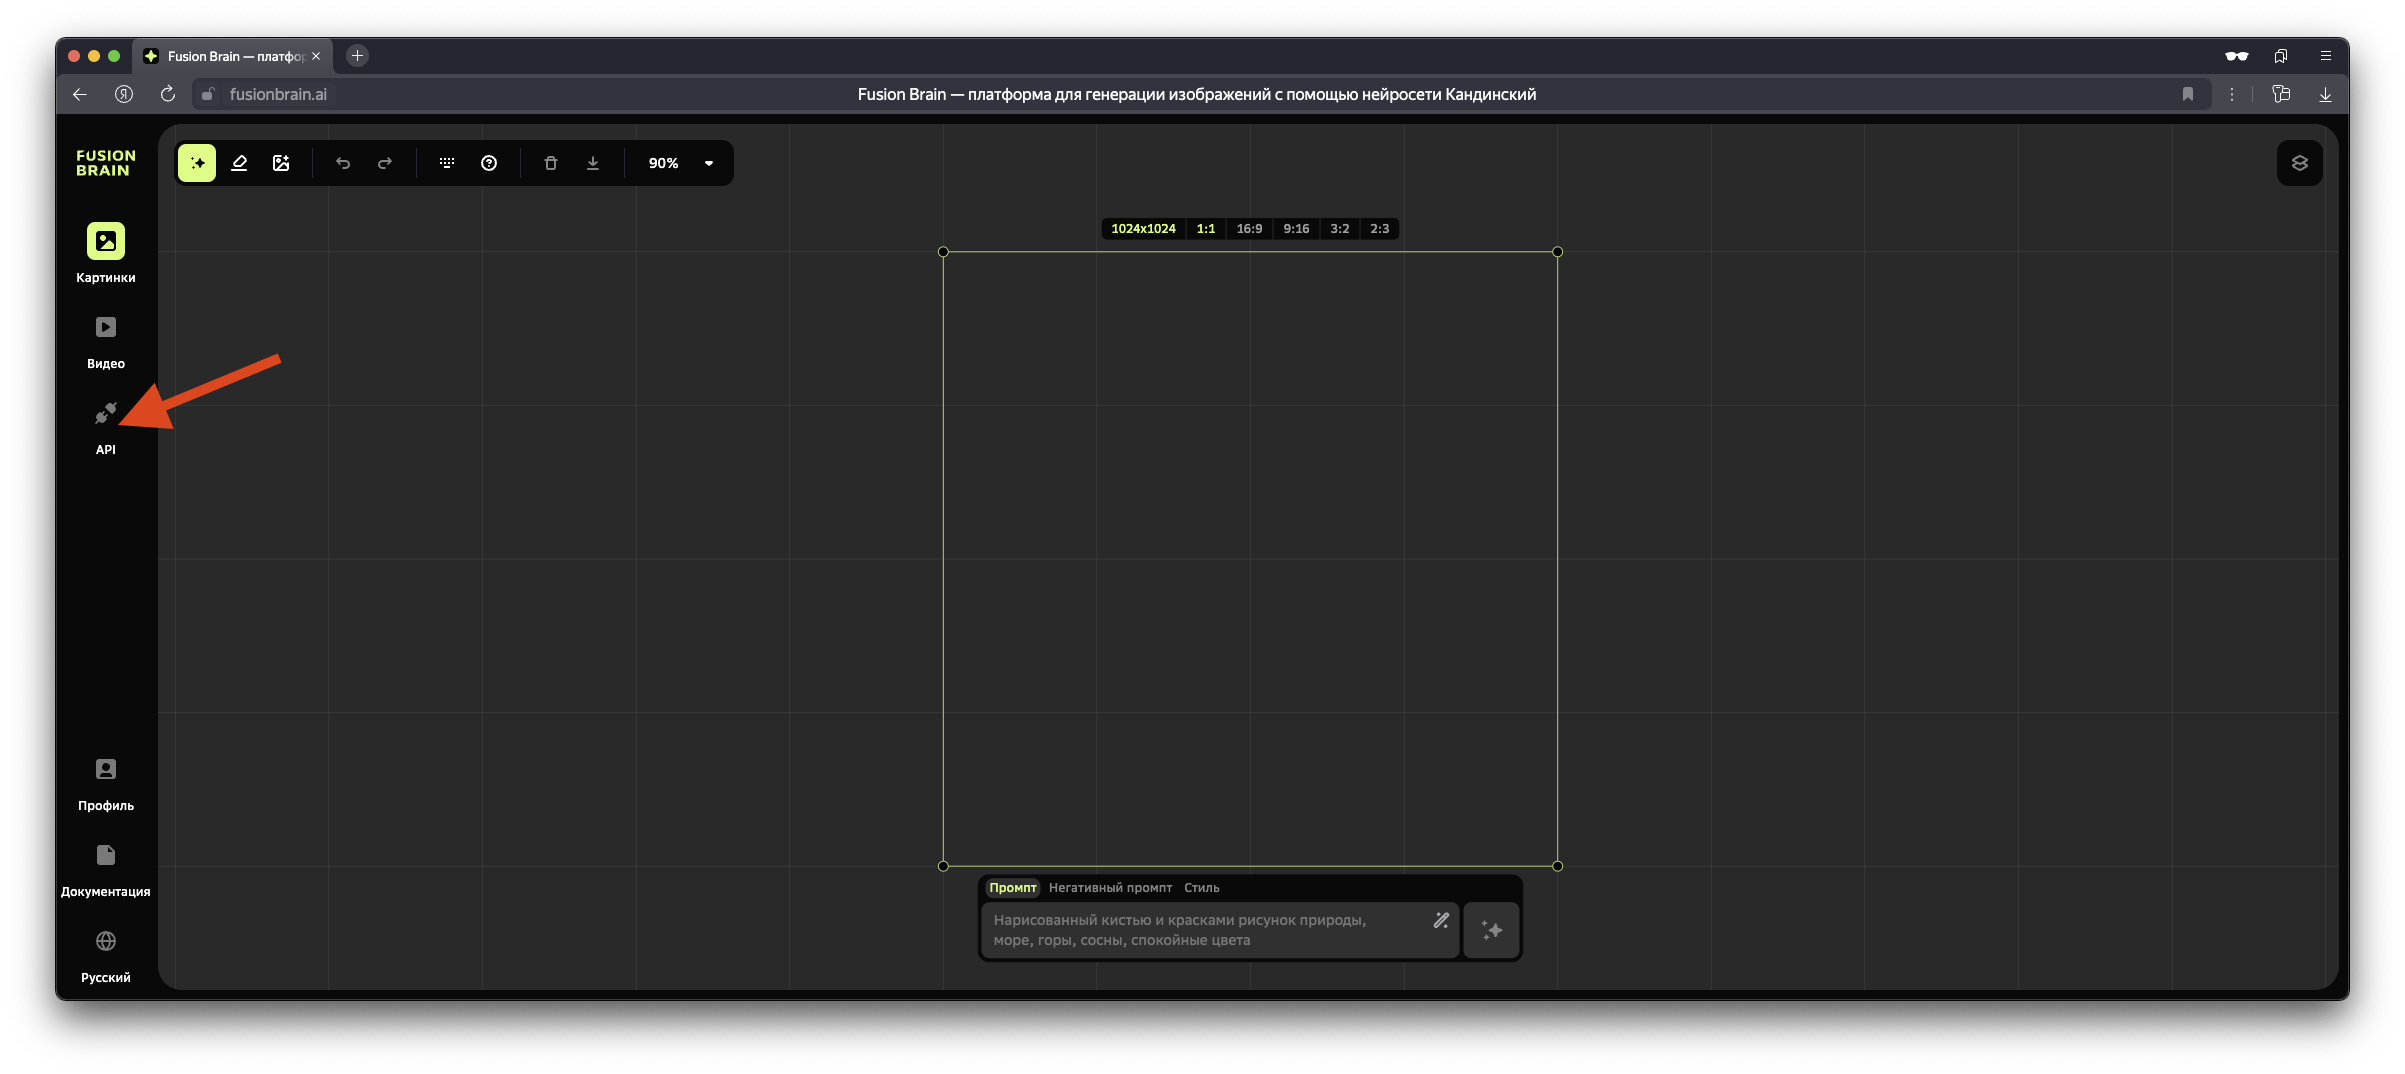
Task: Go to Документация in sidebar
Action: point(106,869)
